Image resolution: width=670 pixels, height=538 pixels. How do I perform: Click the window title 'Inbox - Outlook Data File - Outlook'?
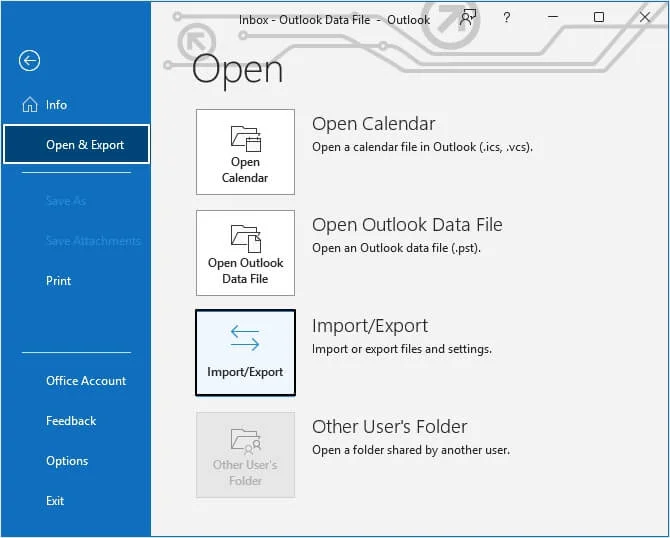click(x=335, y=20)
